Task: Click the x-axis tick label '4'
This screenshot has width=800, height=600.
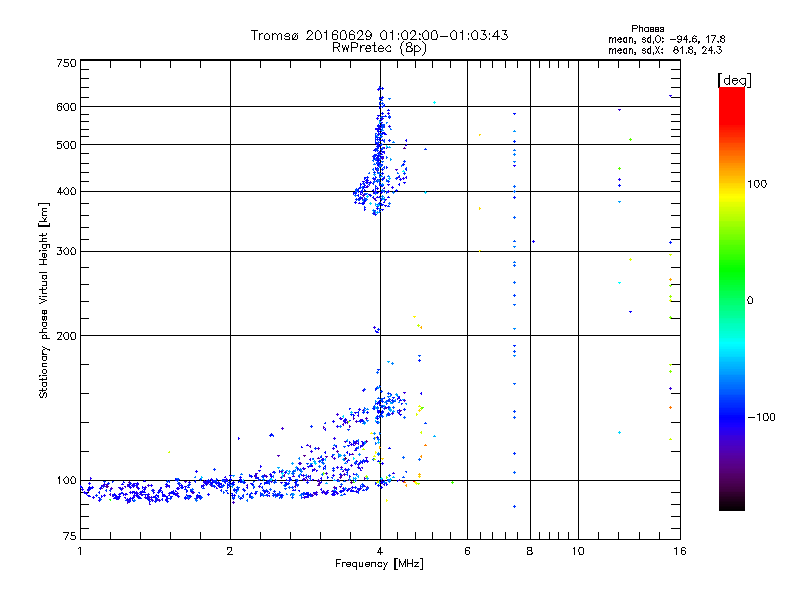Action: [x=380, y=551]
